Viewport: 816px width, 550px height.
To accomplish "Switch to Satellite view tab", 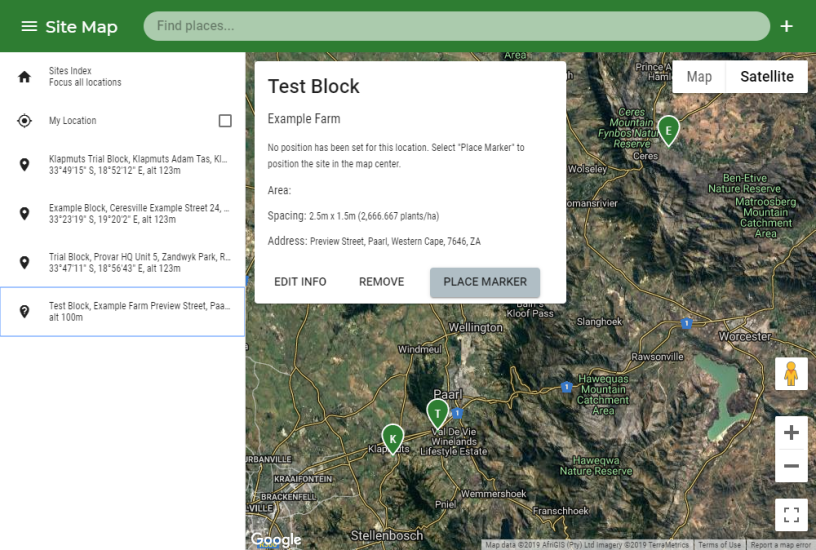I will [x=767, y=76].
